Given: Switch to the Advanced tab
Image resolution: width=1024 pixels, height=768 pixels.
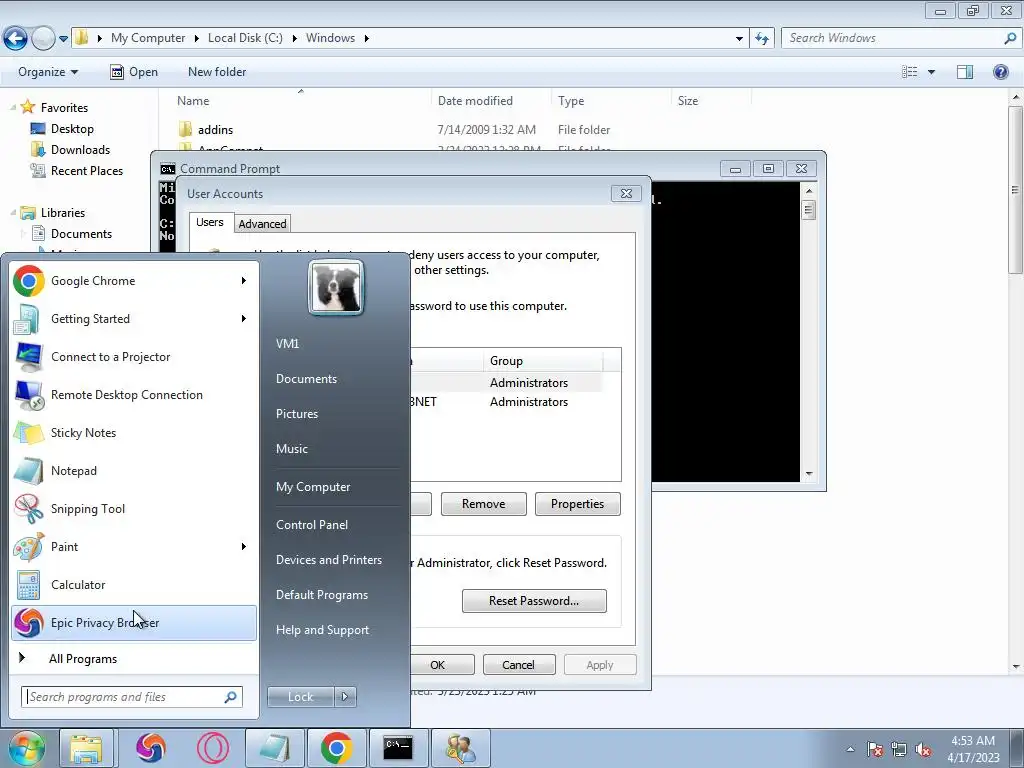Looking at the screenshot, I should (x=263, y=223).
